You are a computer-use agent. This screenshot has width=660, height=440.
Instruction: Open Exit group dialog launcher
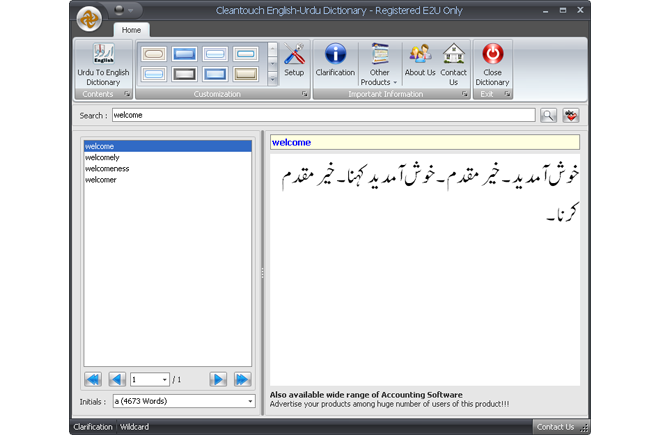(x=507, y=94)
